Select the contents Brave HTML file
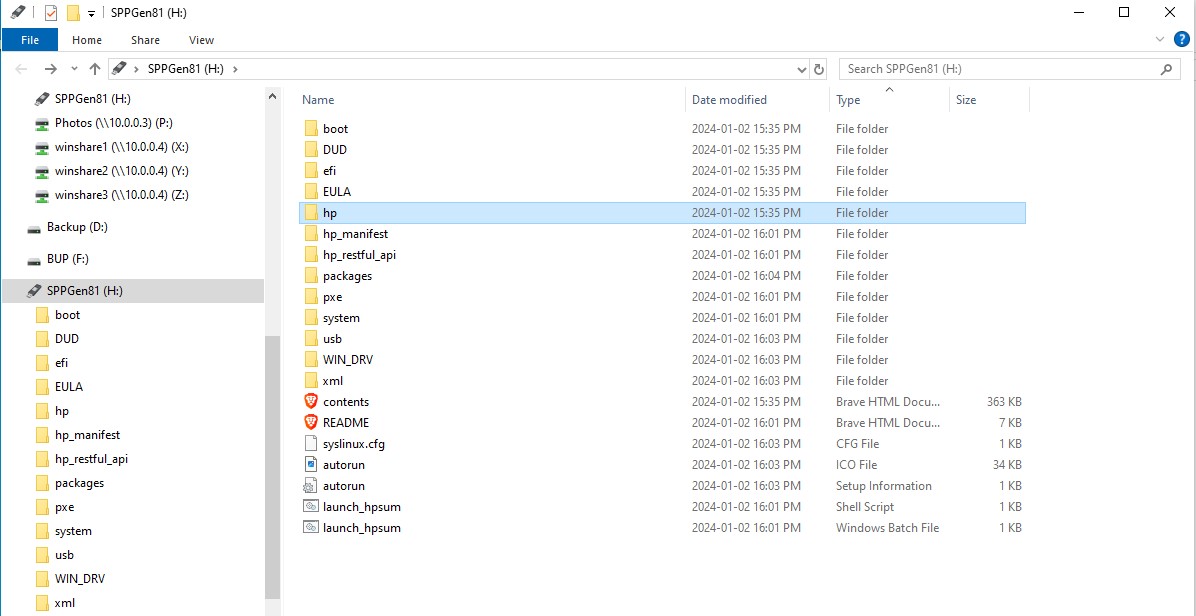Screen dimensions: 1196x616 point(662,402)
